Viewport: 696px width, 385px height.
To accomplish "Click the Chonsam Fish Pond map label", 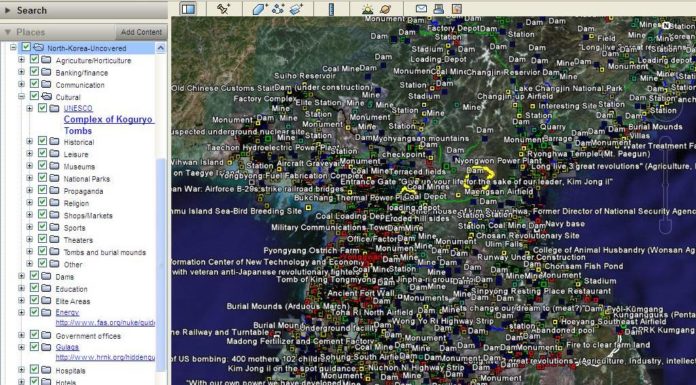I will tap(584, 266).
